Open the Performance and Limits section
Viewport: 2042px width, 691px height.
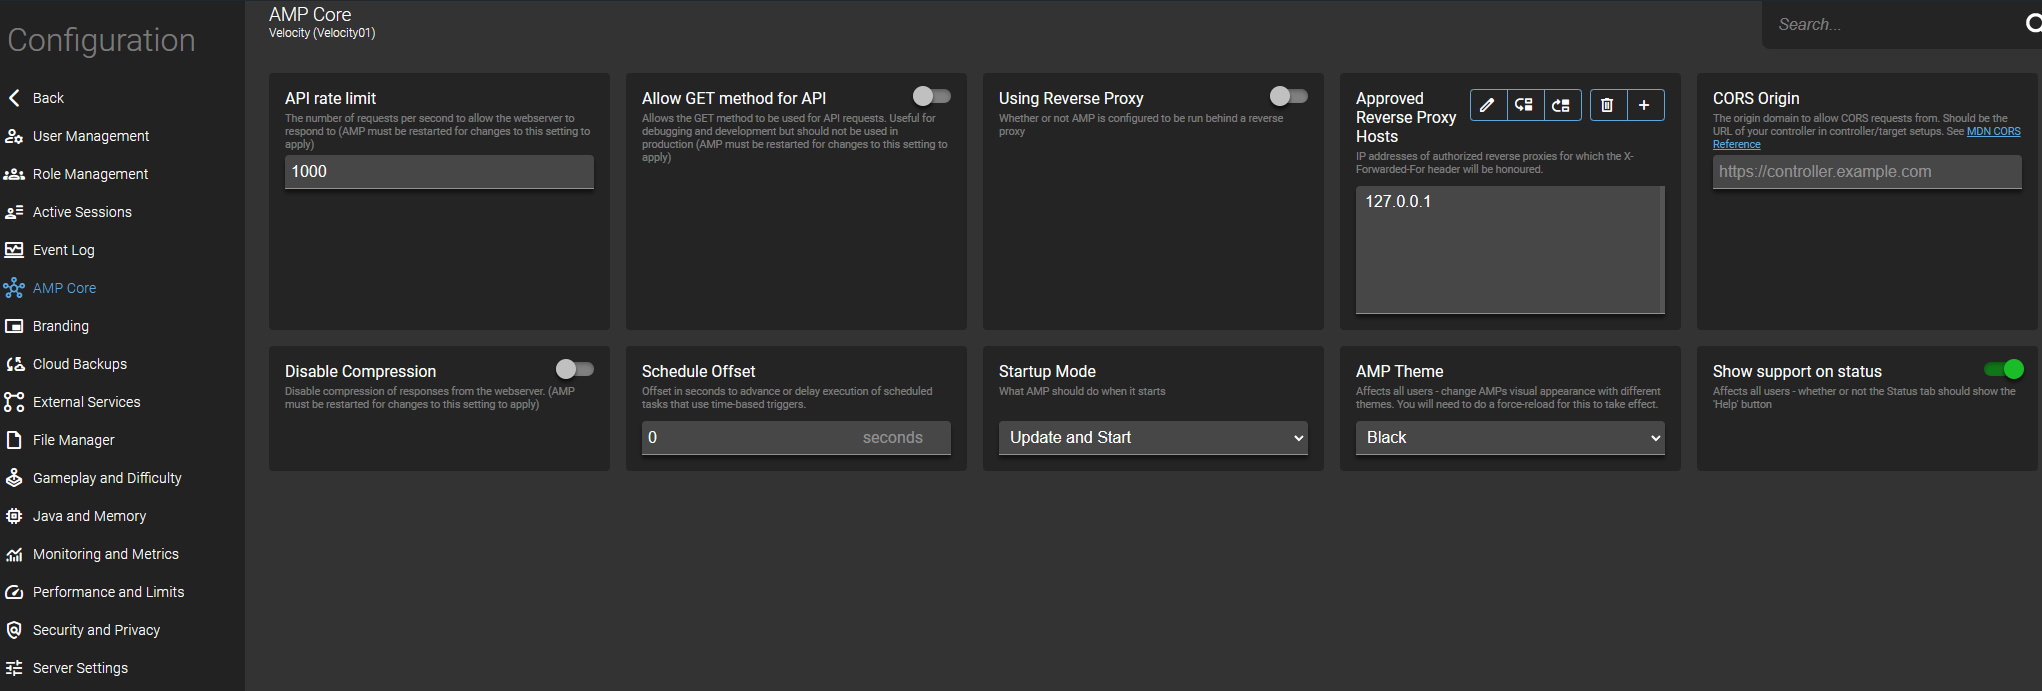tap(108, 592)
